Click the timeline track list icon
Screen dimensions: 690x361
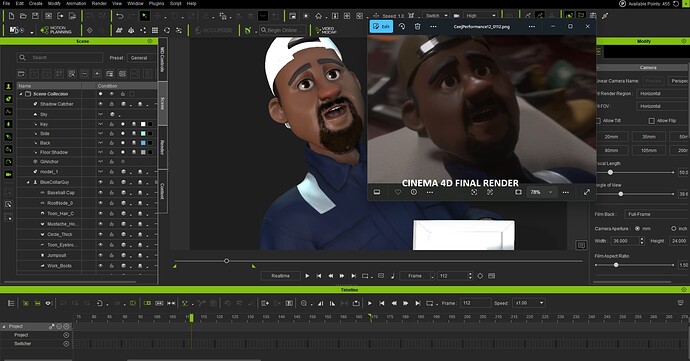(x=11, y=303)
